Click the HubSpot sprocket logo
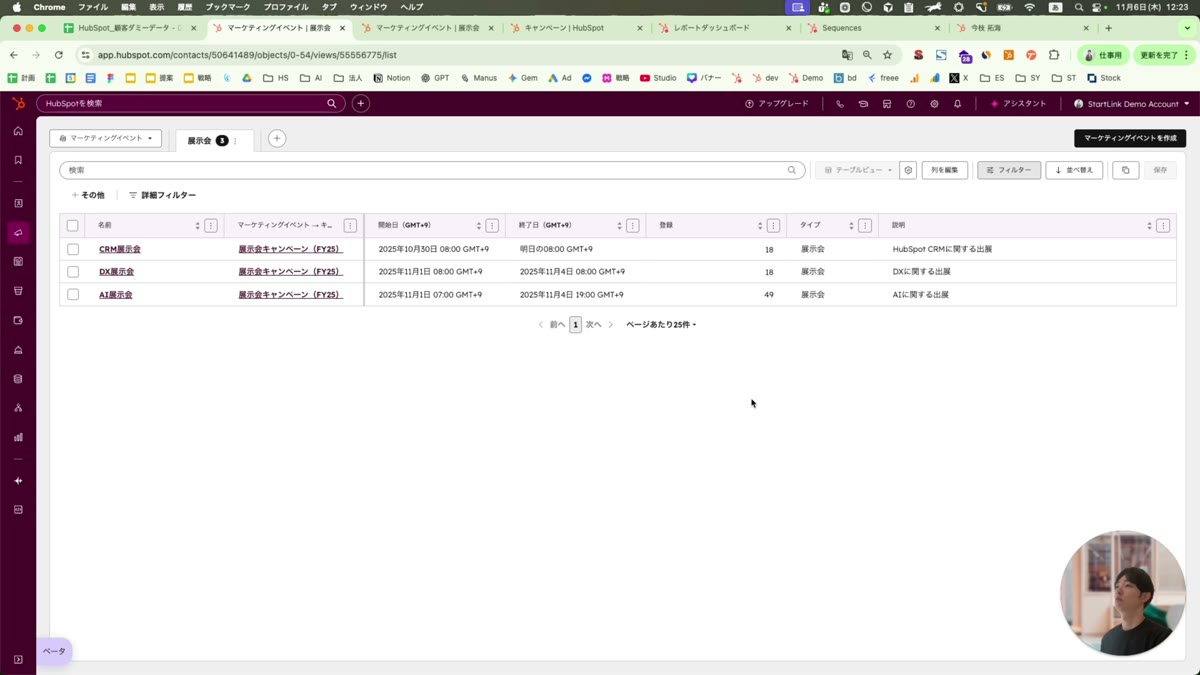 click(x=18, y=103)
